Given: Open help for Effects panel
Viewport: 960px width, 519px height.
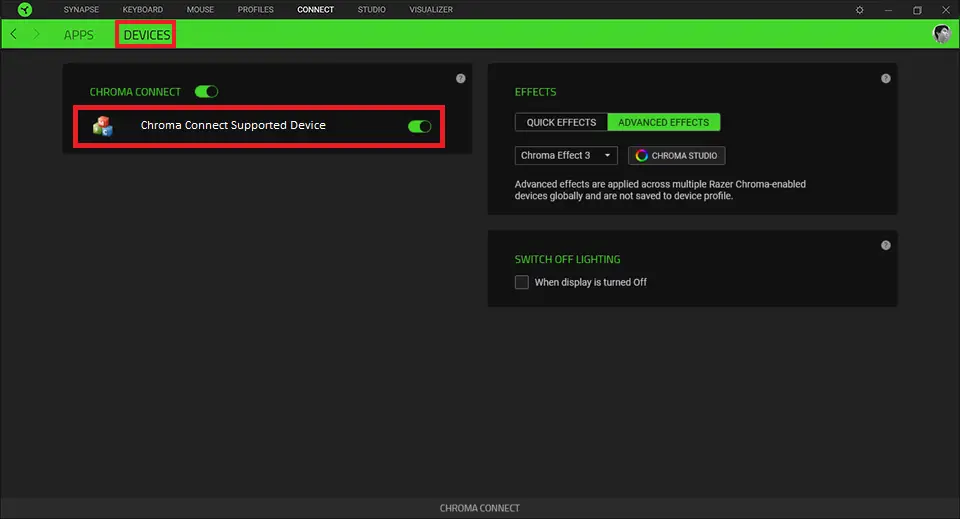Looking at the screenshot, I should tap(885, 78).
